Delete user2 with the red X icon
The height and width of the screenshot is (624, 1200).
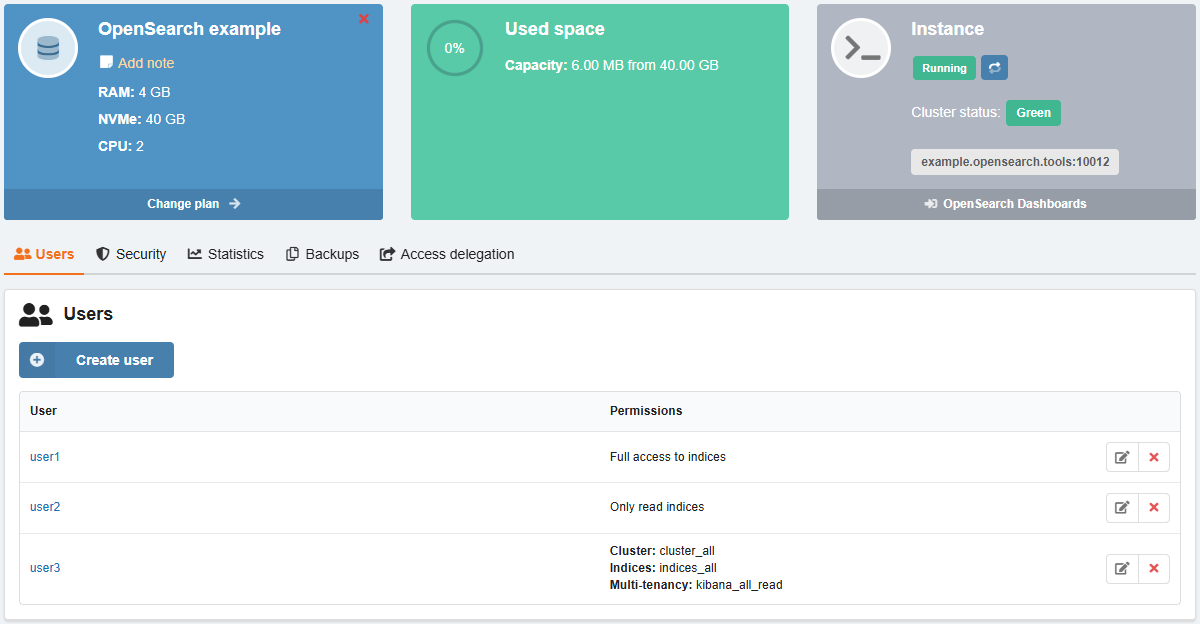[x=1153, y=507]
